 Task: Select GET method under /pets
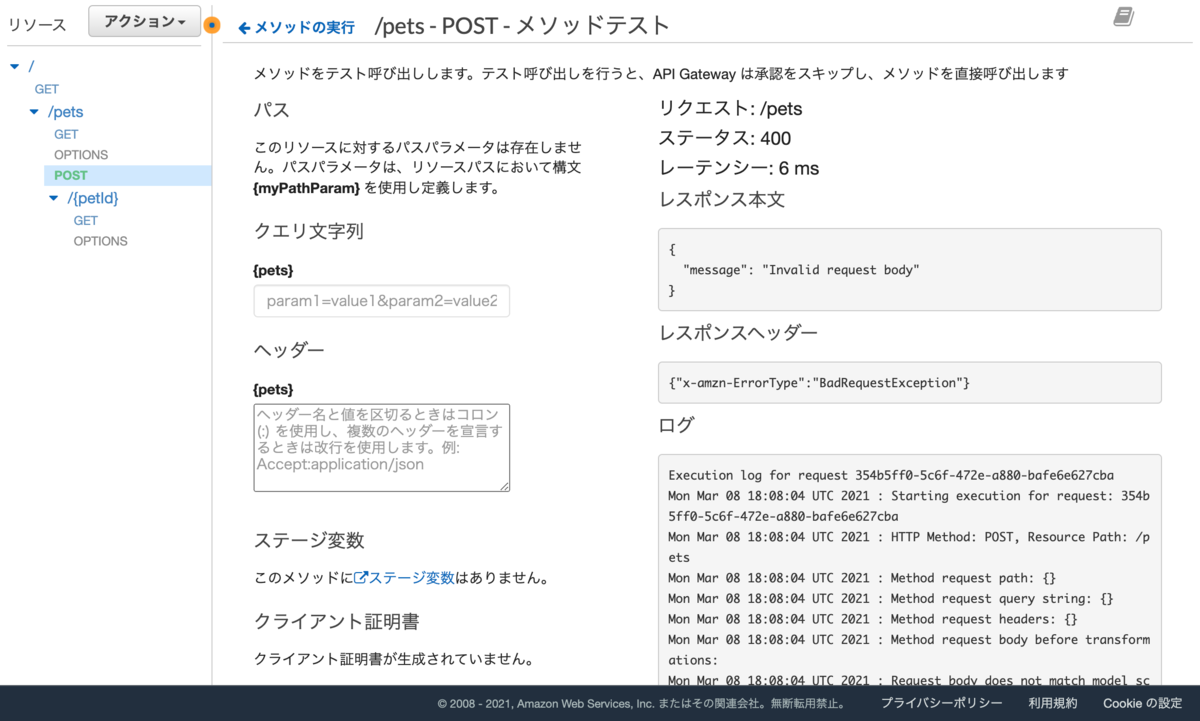tap(66, 134)
